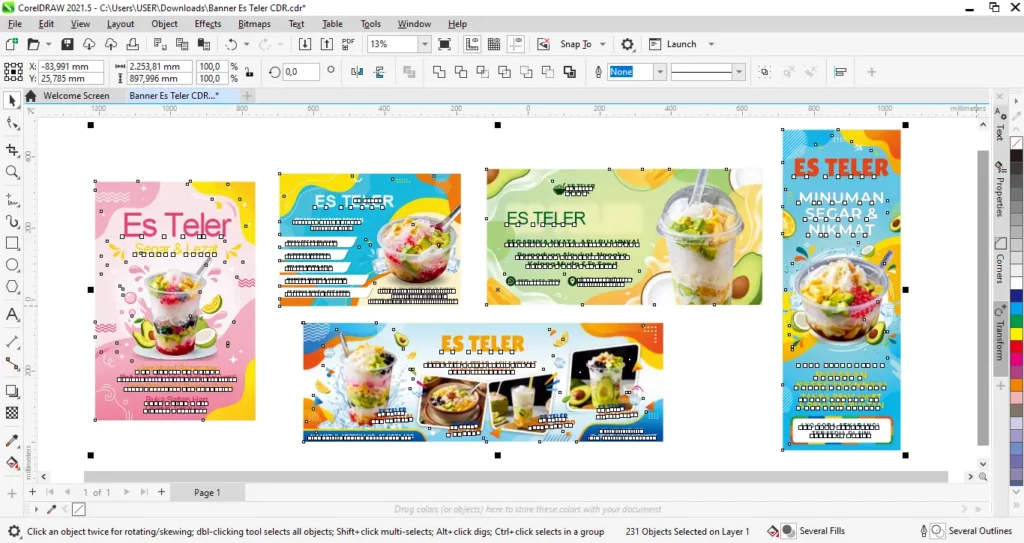Screen dimensions: 1024x543
Task: Select the Page 1 tab
Action: tap(207, 493)
